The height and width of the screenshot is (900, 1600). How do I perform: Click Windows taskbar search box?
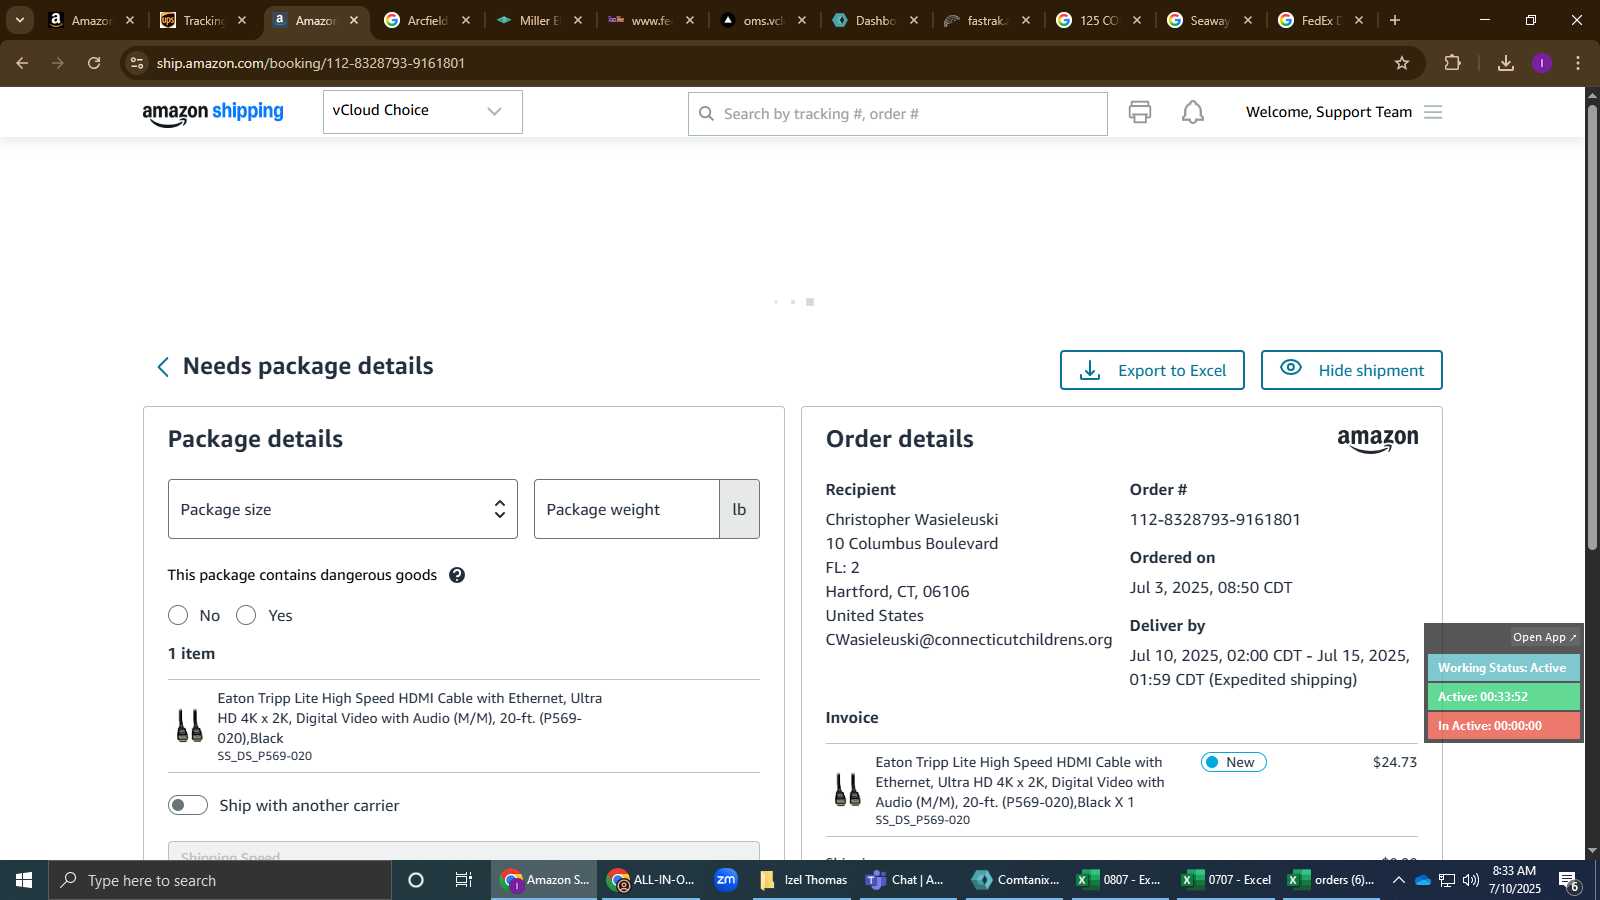220,880
